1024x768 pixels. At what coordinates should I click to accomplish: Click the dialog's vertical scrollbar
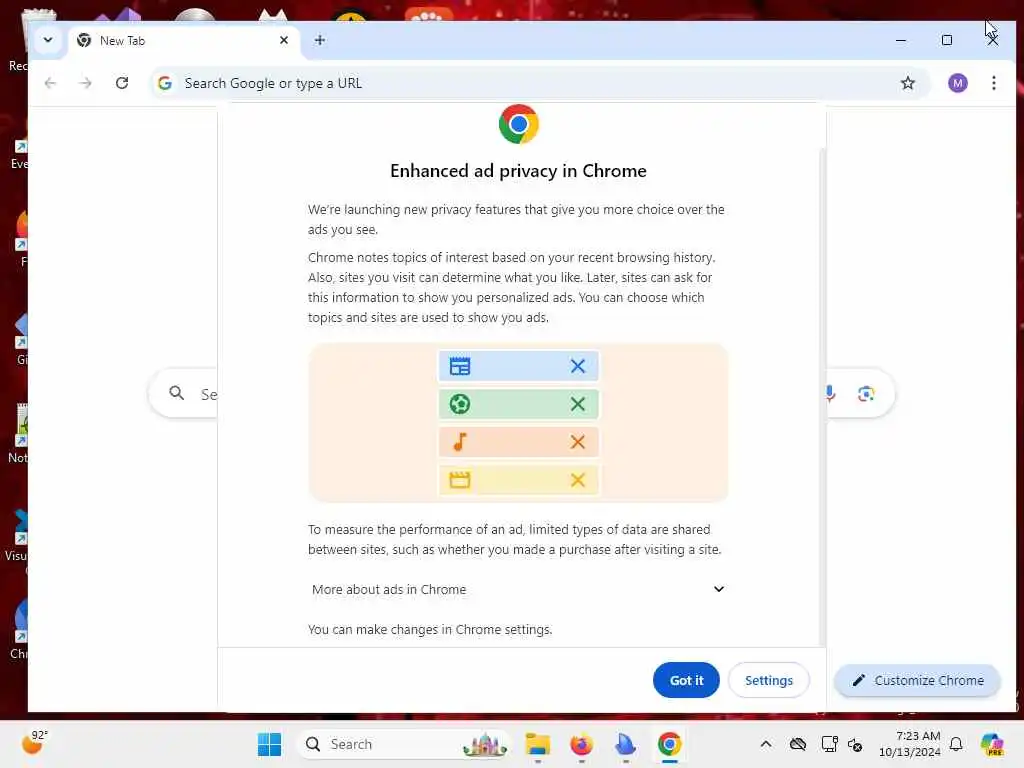tap(822, 396)
